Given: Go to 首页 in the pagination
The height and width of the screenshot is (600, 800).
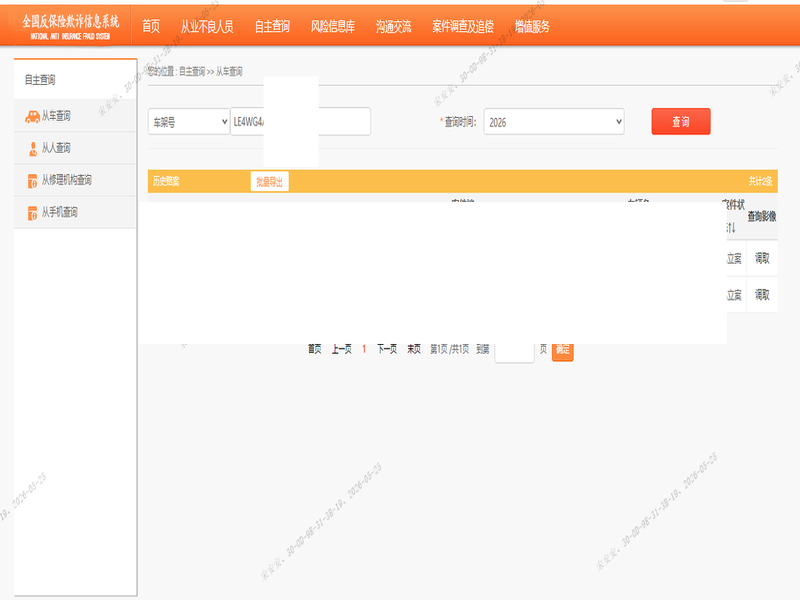Looking at the screenshot, I should pos(315,349).
